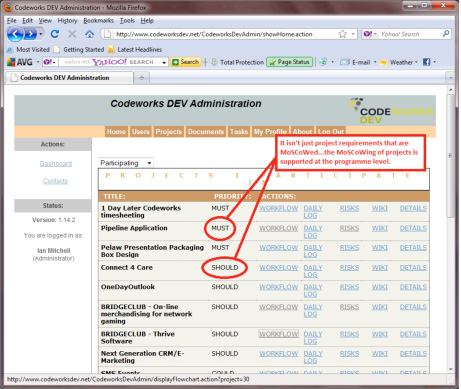Reload the page with the refresh icon
461x389 pixels.
55,34
